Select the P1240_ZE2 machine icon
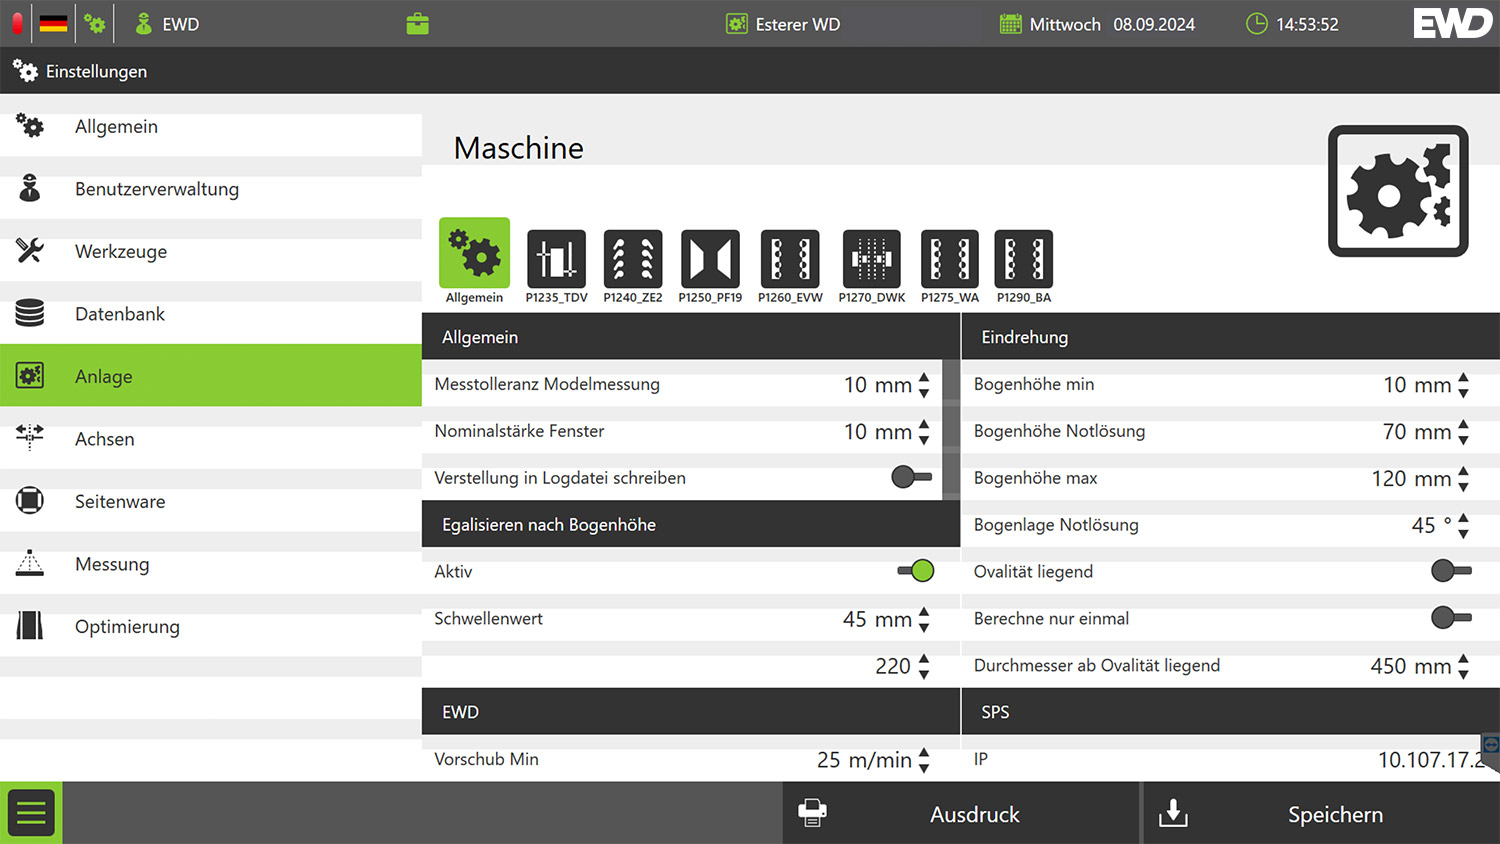Viewport: 1500px width, 844px height. pyautogui.click(x=632, y=260)
